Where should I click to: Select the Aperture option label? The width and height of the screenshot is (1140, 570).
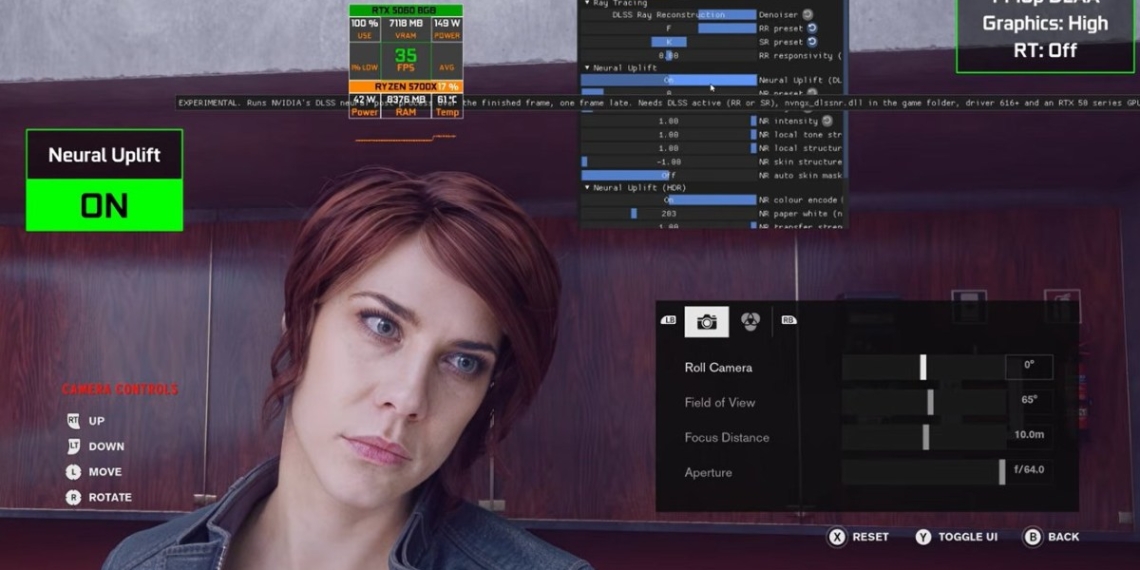[x=708, y=473]
